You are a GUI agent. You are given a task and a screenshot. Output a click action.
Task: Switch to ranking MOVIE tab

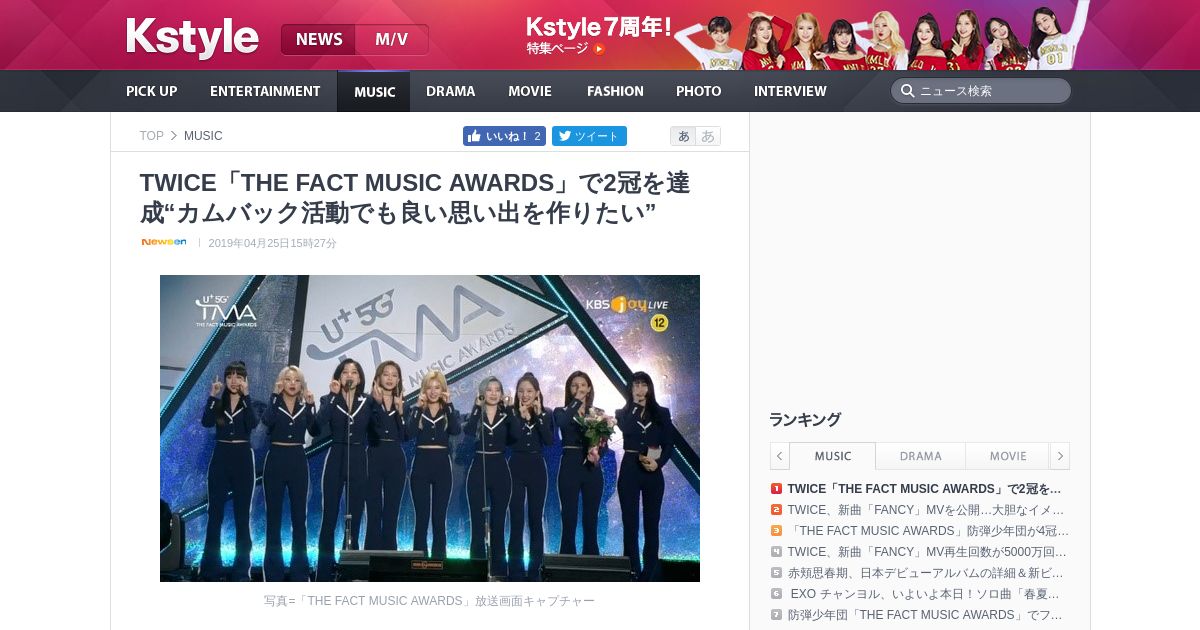pos(1008,456)
